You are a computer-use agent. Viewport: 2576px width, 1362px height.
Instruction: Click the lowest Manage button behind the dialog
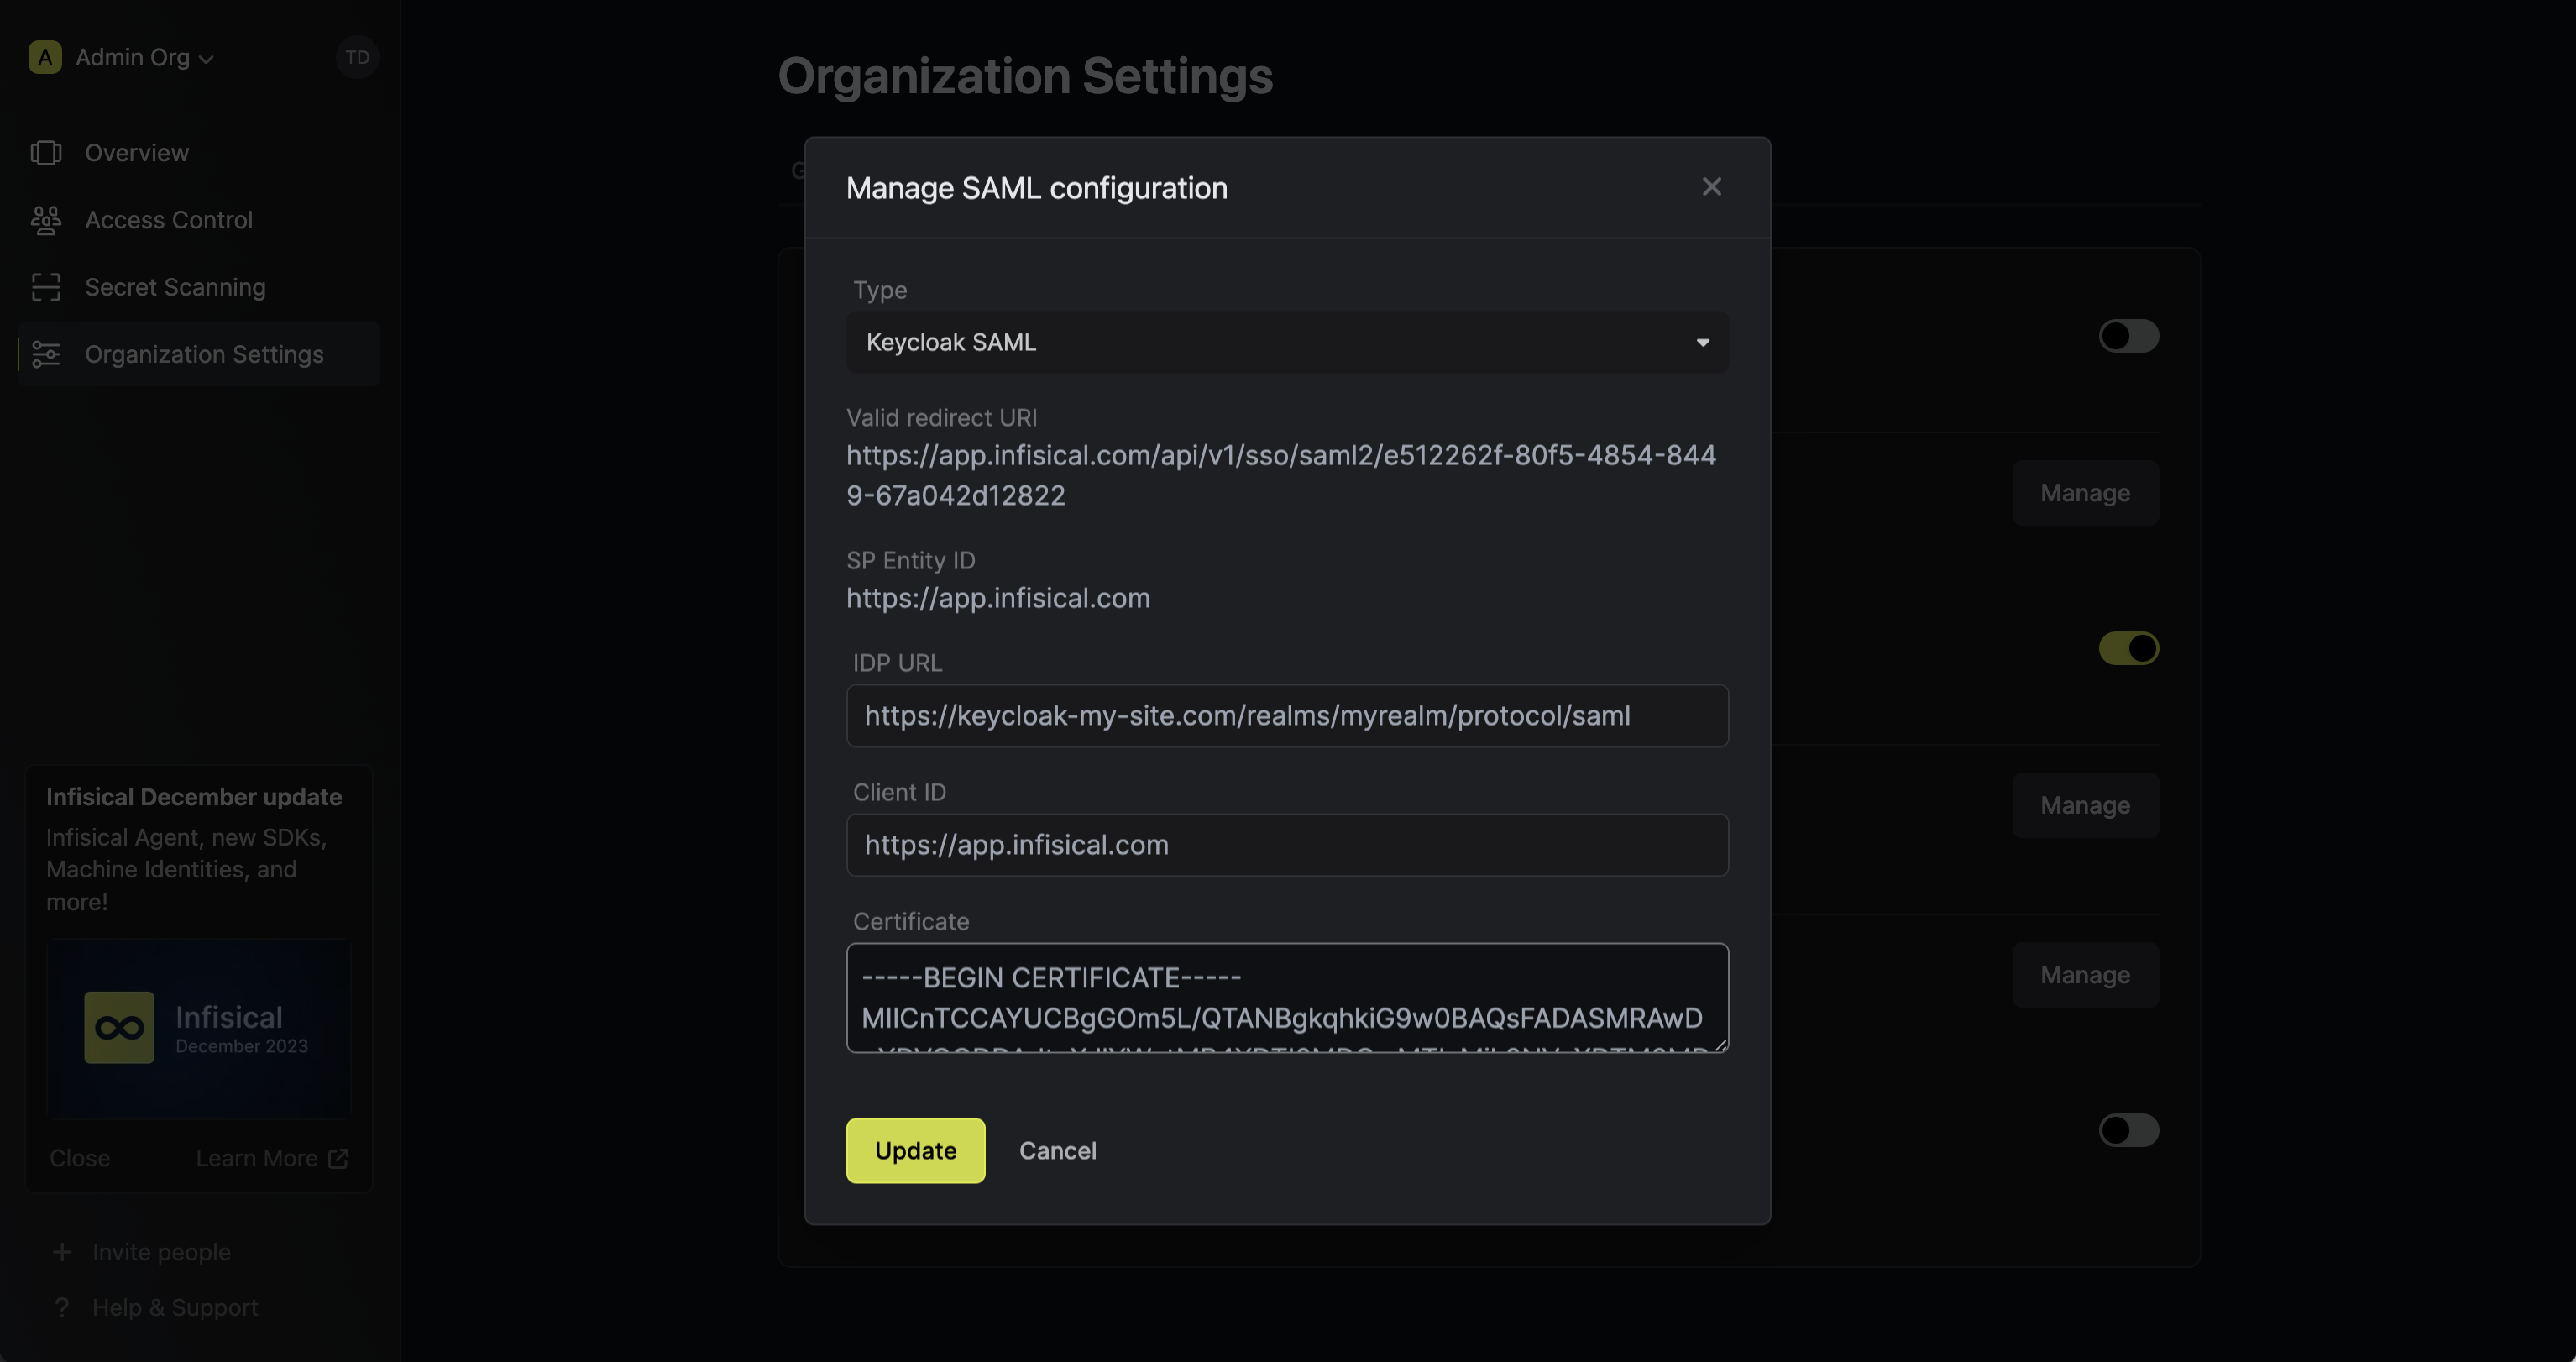[2085, 975]
